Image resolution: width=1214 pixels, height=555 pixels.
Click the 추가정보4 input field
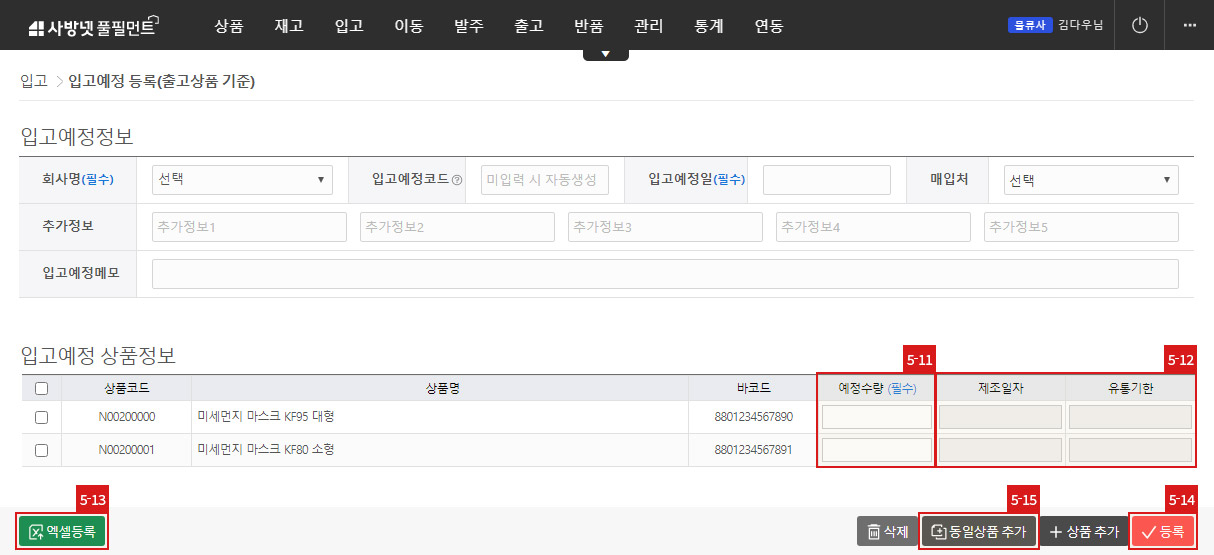click(873, 227)
